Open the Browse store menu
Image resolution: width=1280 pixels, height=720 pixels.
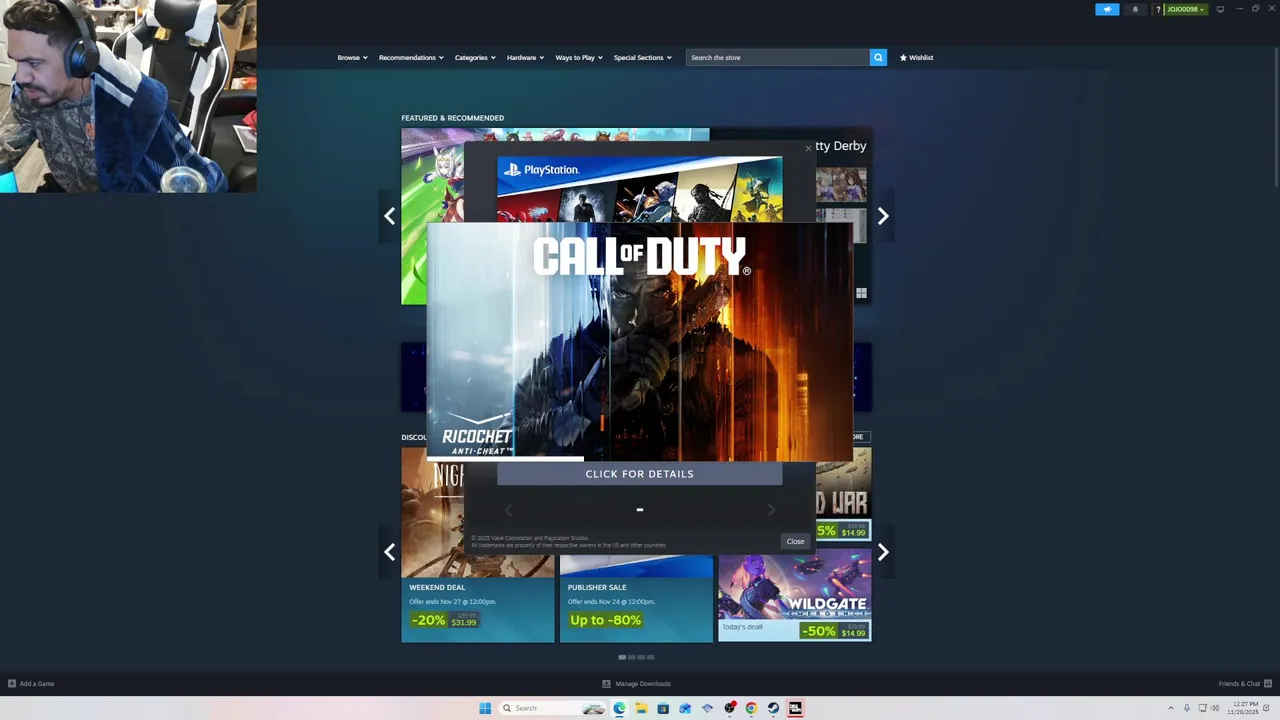(352, 57)
